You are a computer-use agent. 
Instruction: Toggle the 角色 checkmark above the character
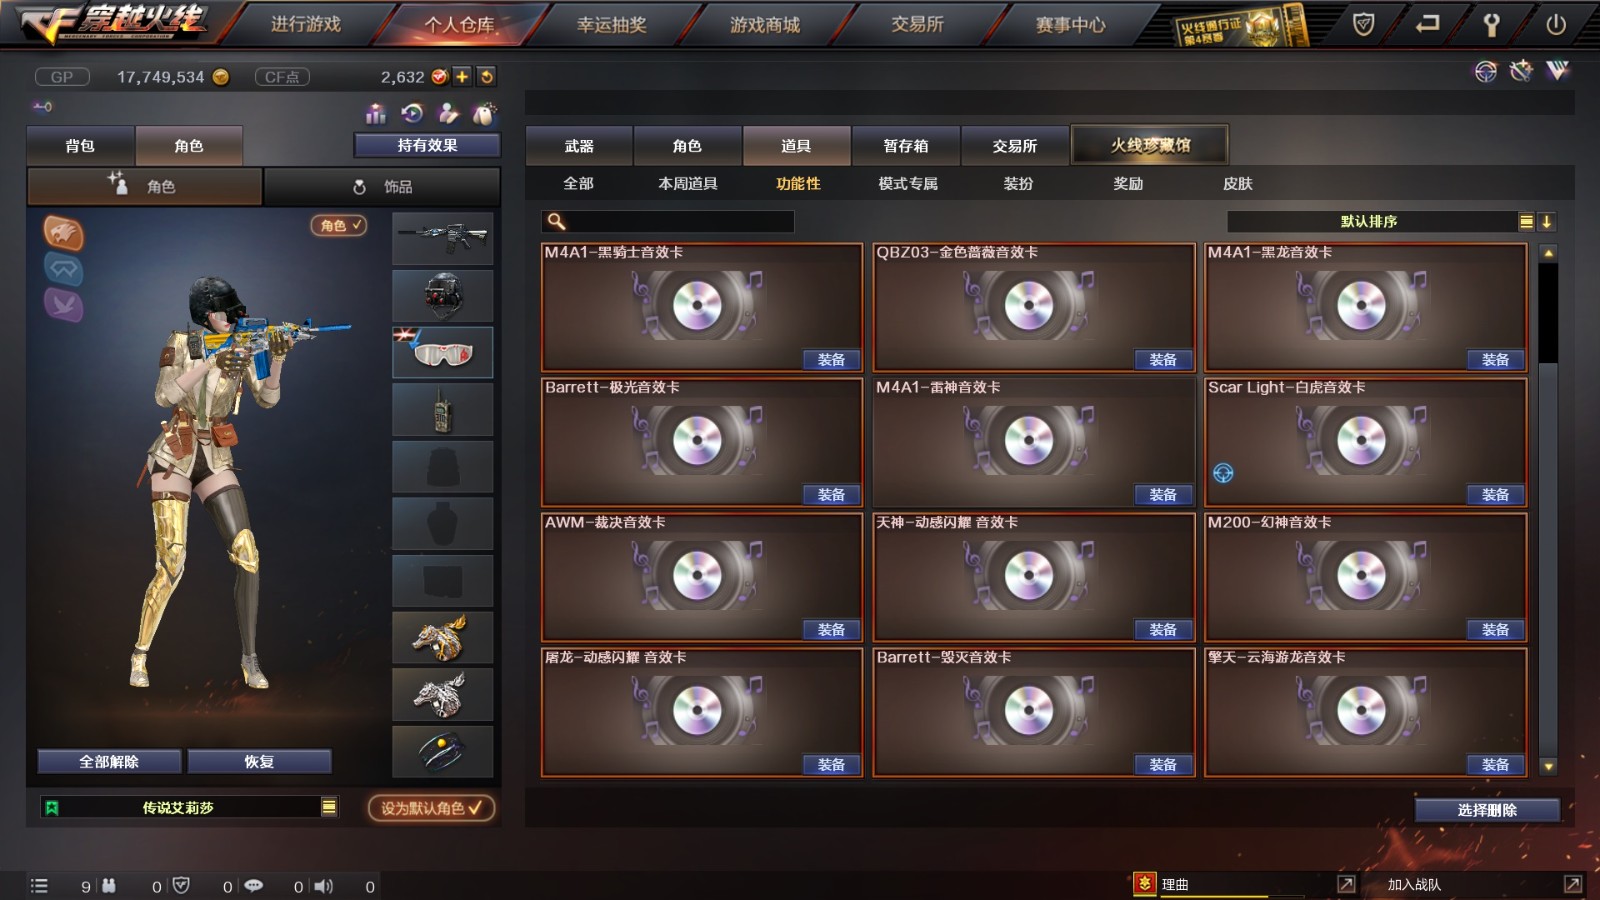click(x=339, y=225)
